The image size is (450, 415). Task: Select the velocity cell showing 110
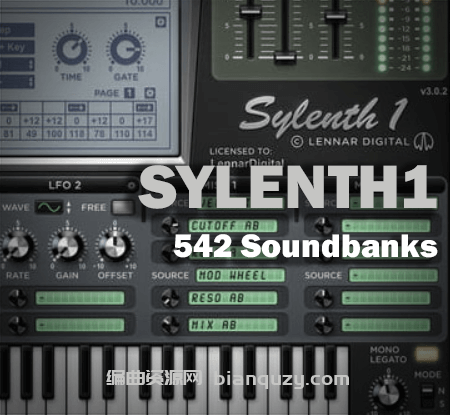[122, 134]
